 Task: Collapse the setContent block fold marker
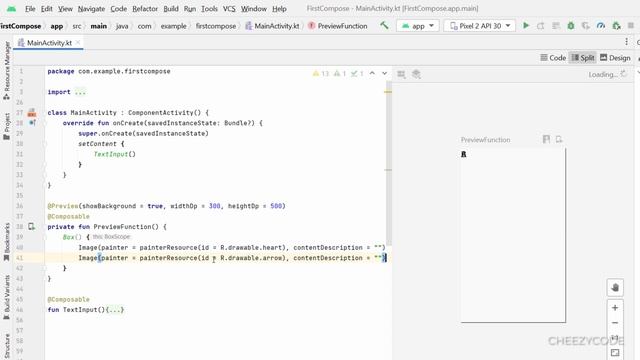pyautogui.click(x=44, y=144)
